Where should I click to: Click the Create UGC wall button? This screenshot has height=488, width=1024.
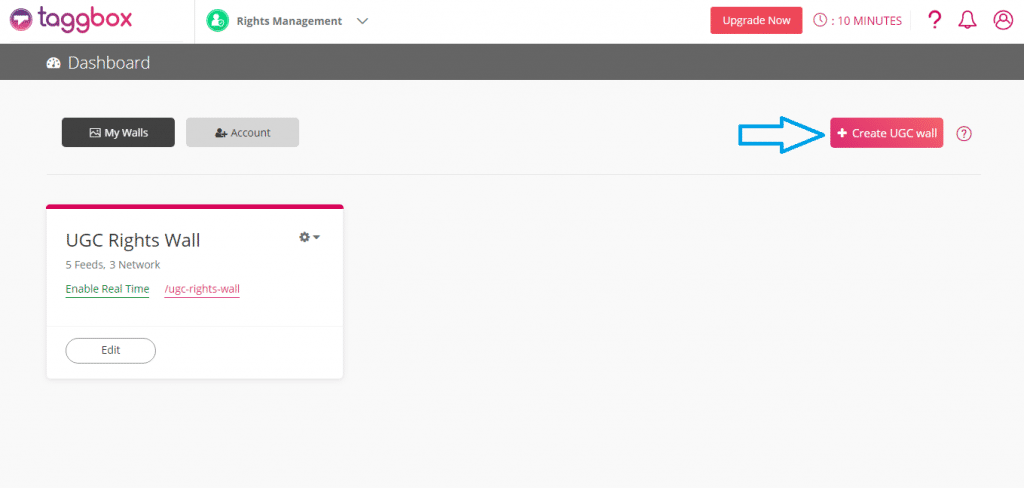tap(886, 133)
